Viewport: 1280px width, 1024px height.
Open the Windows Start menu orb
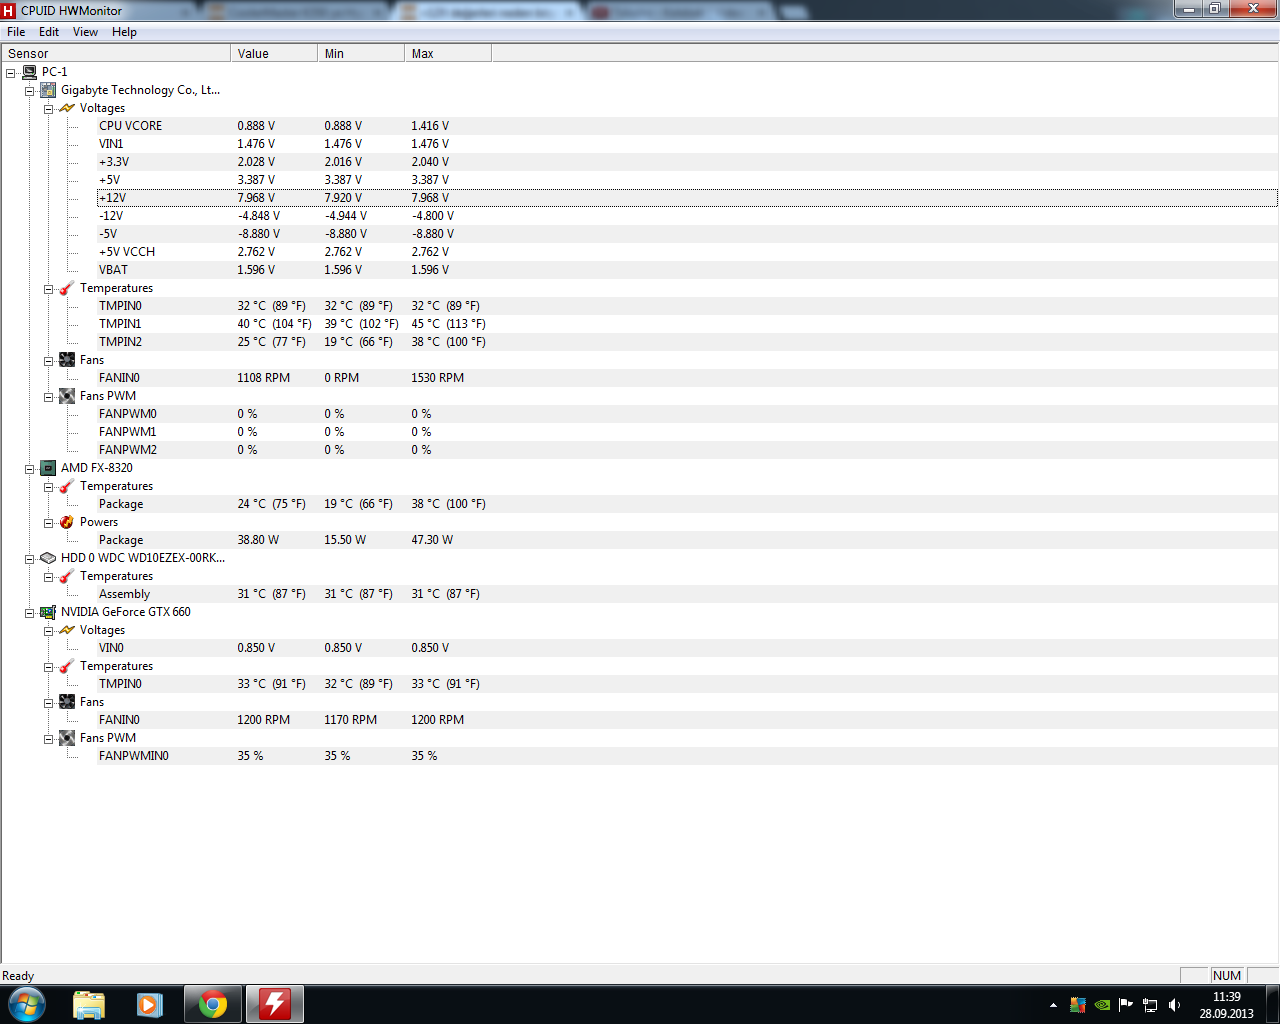[27, 1004]
